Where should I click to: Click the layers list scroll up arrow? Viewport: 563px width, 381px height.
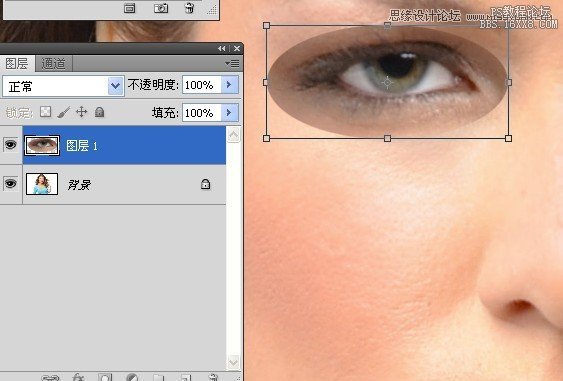click(233, 135)
